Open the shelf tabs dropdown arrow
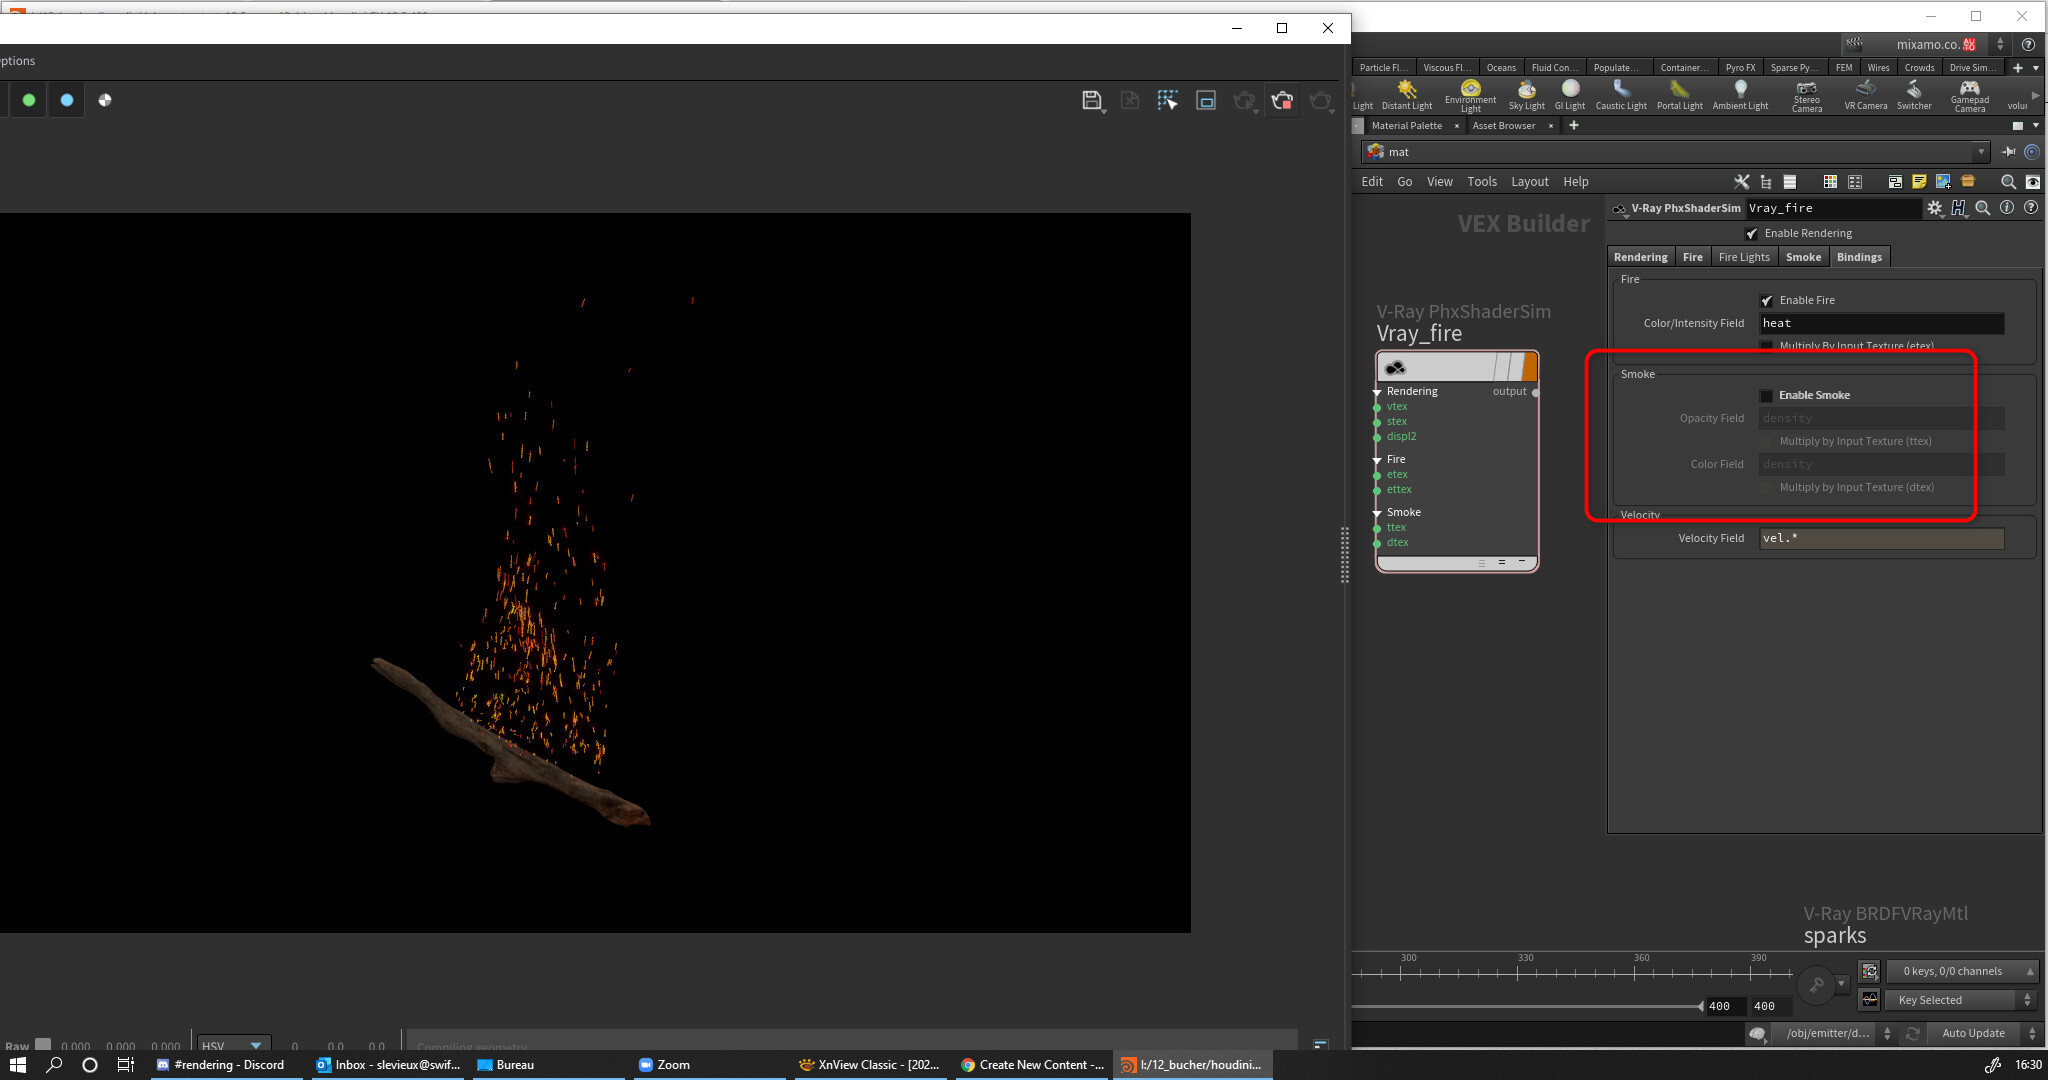The width and height of the screenshot is (2048, 1080). tap(2036, 68)
